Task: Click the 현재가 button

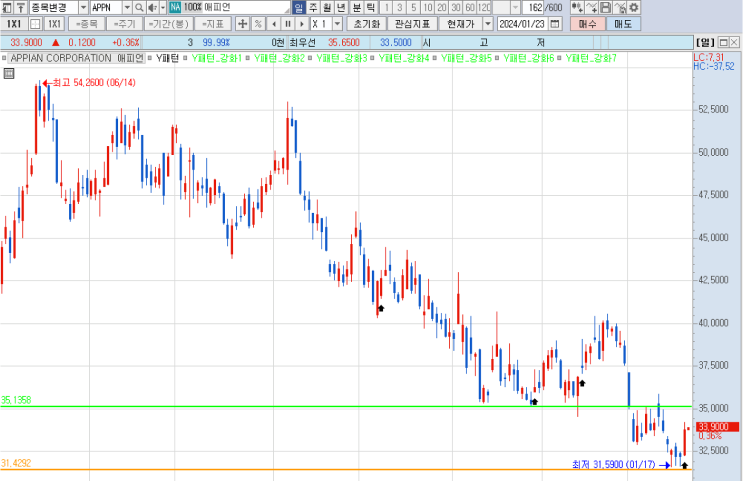Action: [x=461, y=24]
